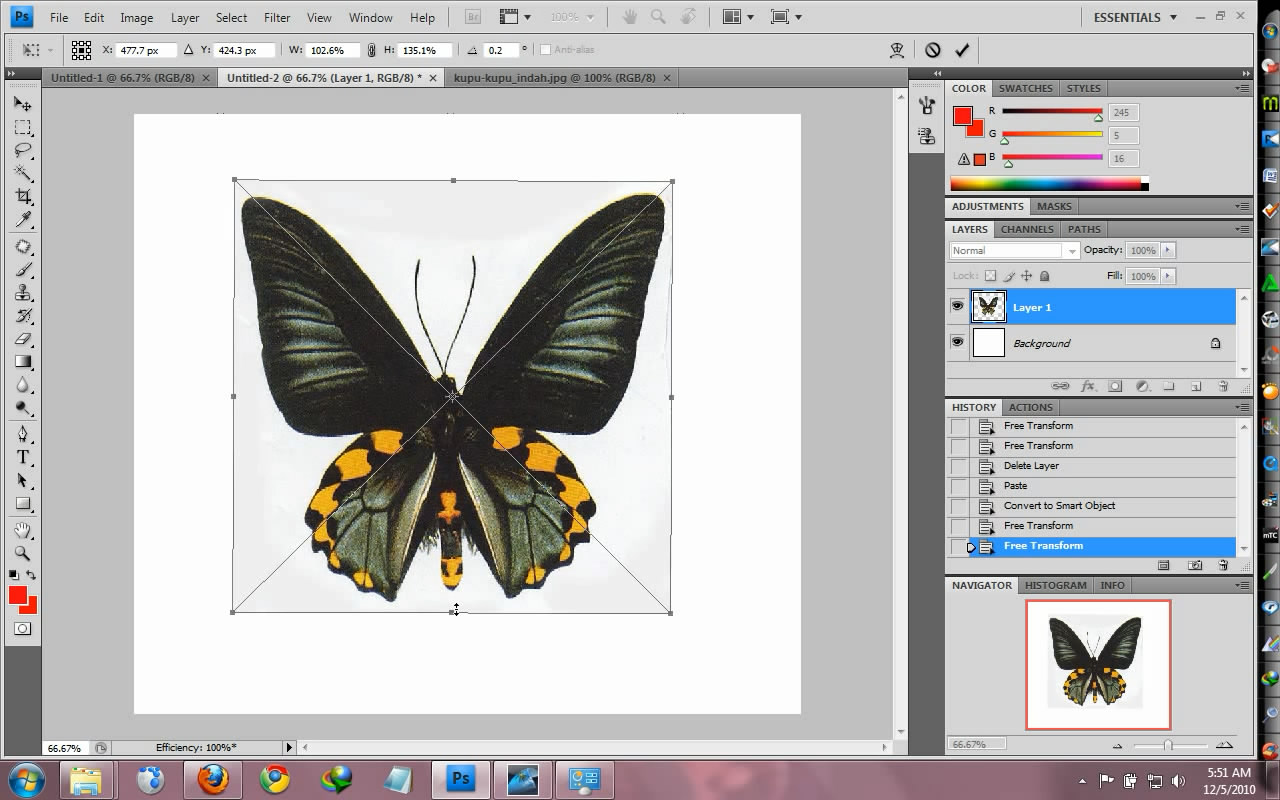The image size is (1280, 800).
Task: Select the Rectangle shape tool
Action: pyautogui.click(x=22, y=504)
